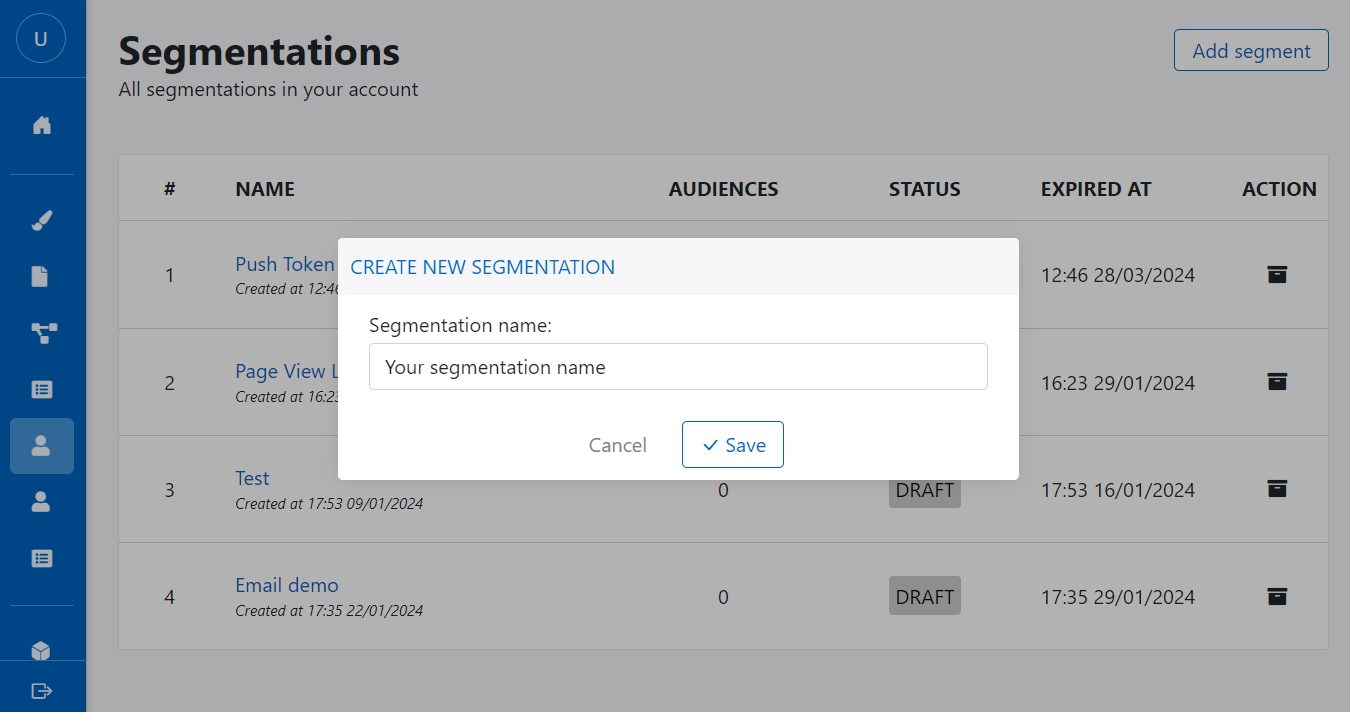Open the Home icon in the sidebar
This screenshot has height=712, width=1350.
41,124
